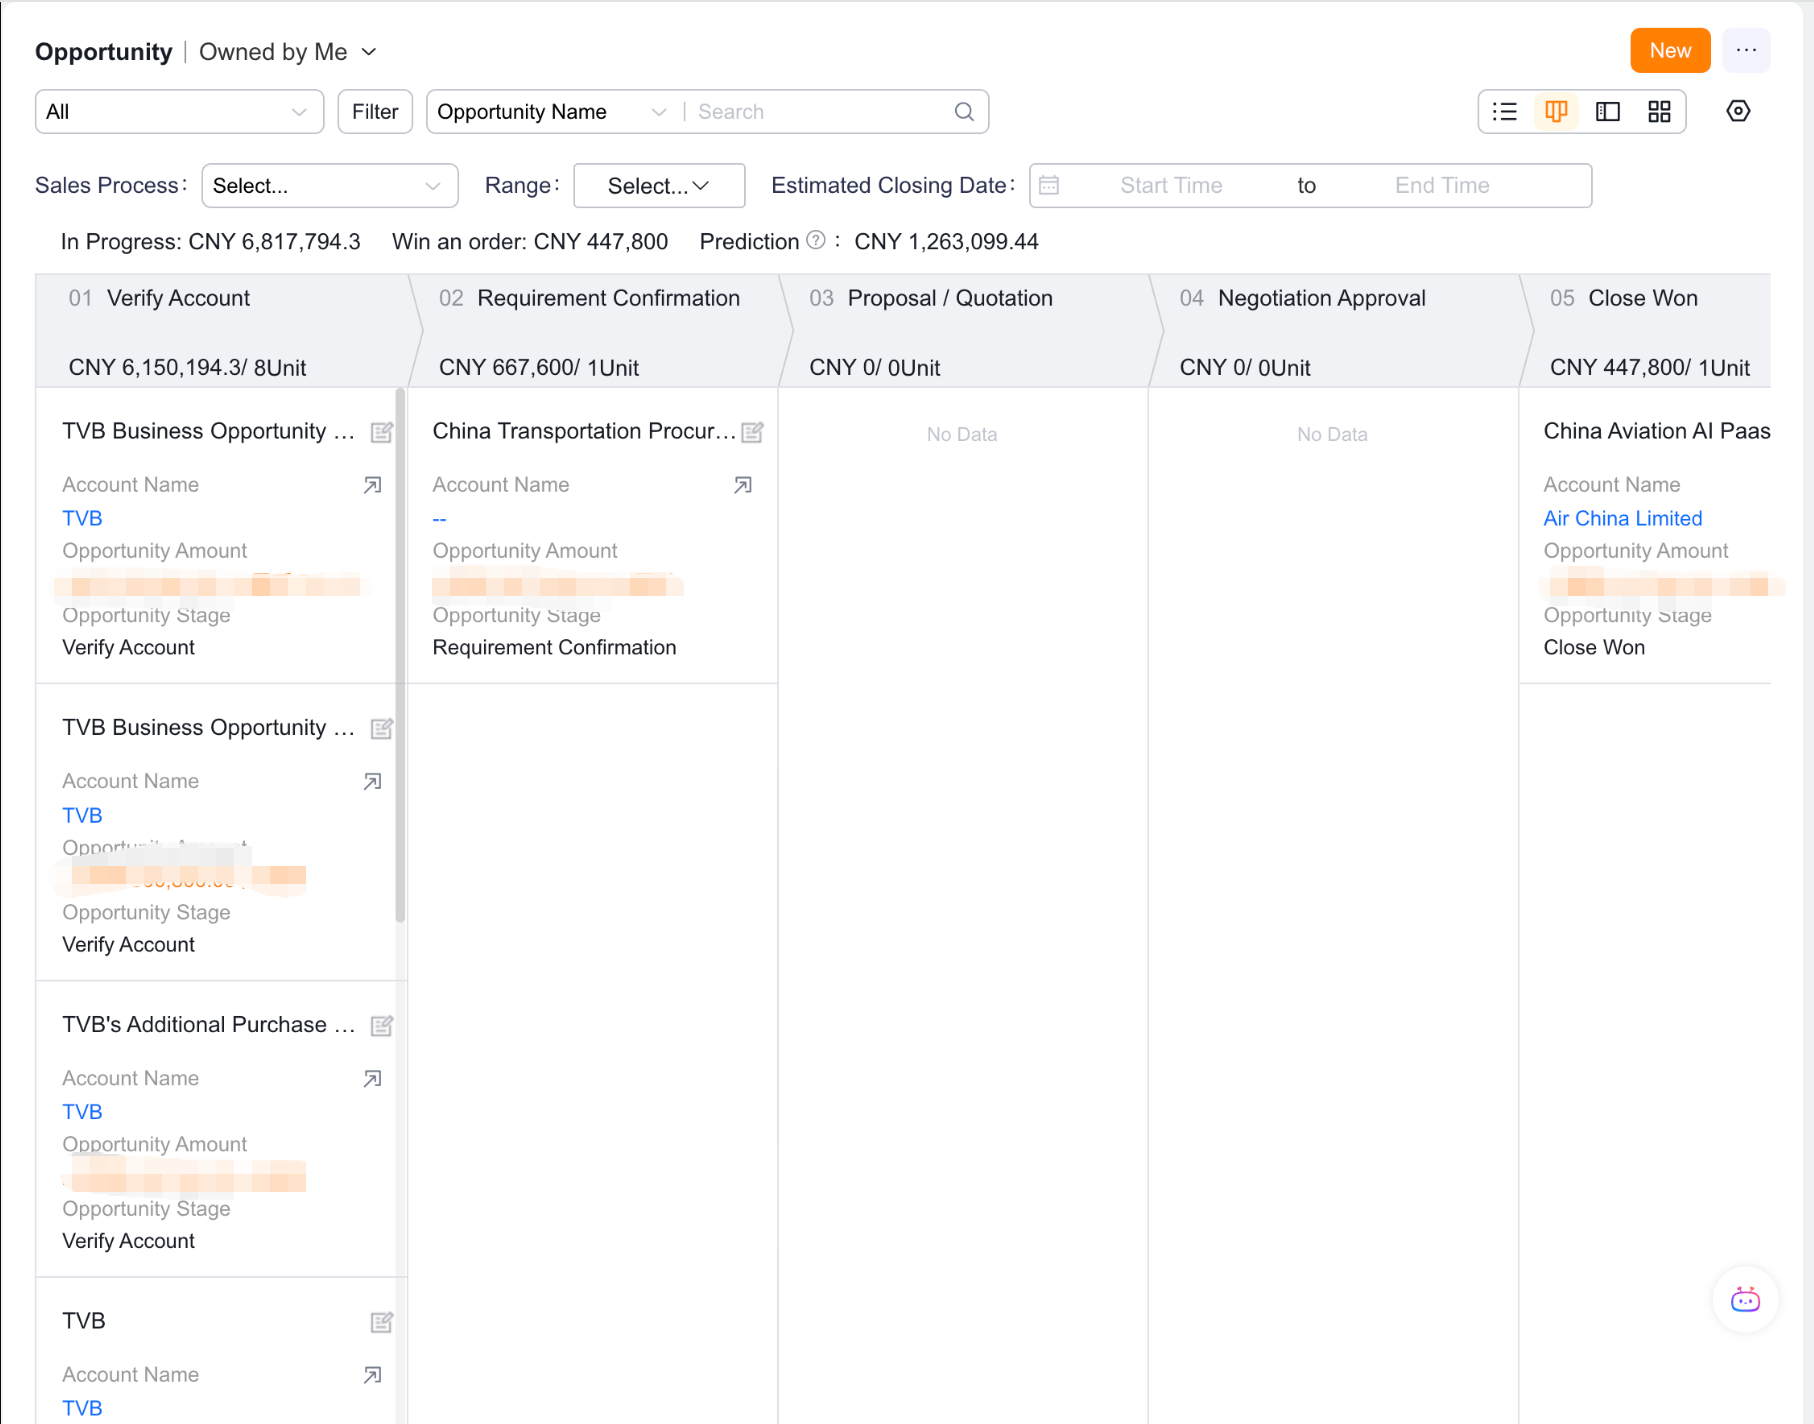This screenshot has height=1424, width=1814.
Task: Open the hexagon settings icon
Action: click(1738, 111)
